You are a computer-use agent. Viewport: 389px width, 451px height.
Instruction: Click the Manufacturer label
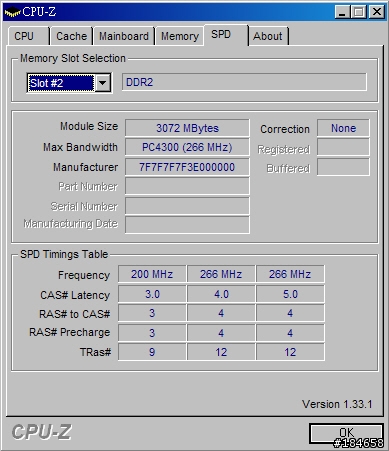[85, 167]
